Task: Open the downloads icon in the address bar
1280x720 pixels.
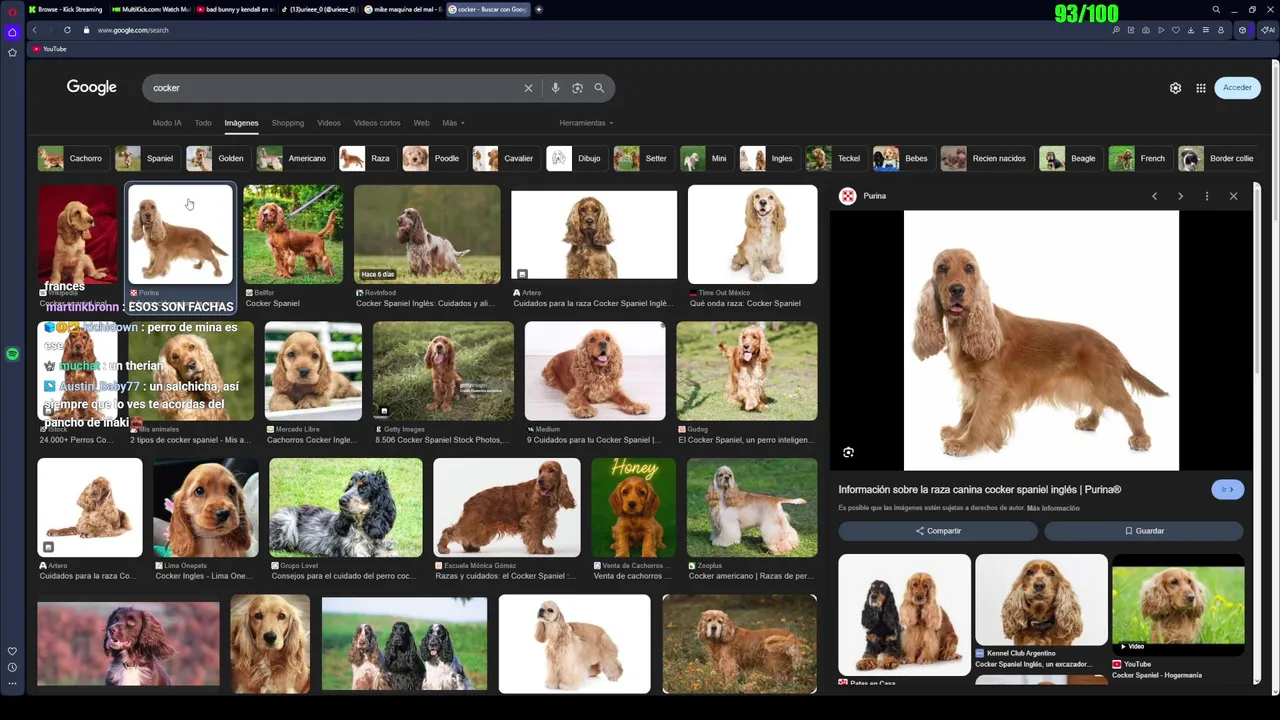Action: tap(1191, 30)
